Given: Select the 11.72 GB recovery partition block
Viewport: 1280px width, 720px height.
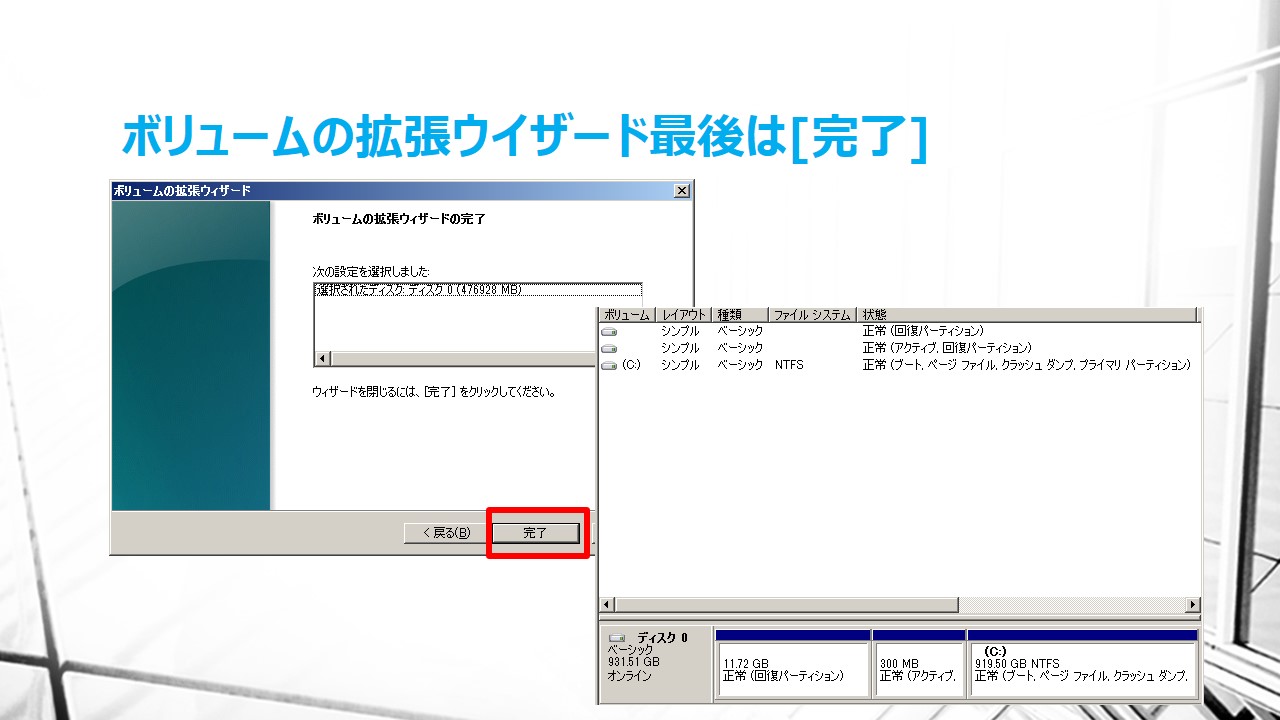Looking at the screenshot, I should (792, 670).
